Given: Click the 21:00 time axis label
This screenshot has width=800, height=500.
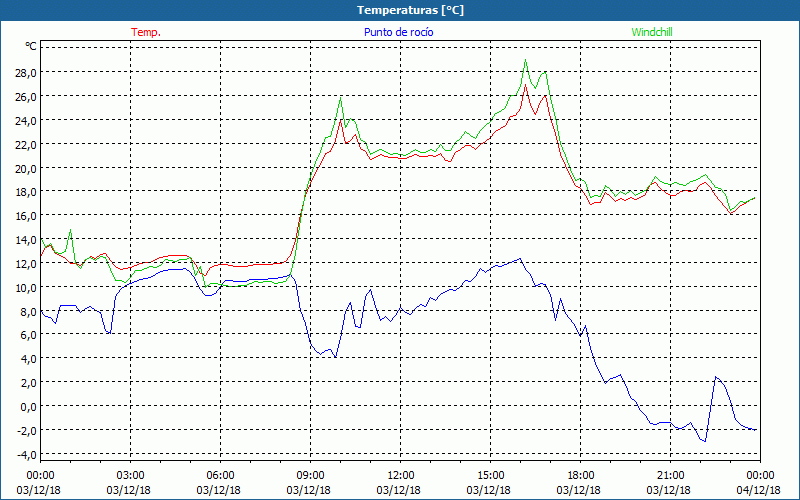Looking at the screenshot, I should tap(670, 476).
